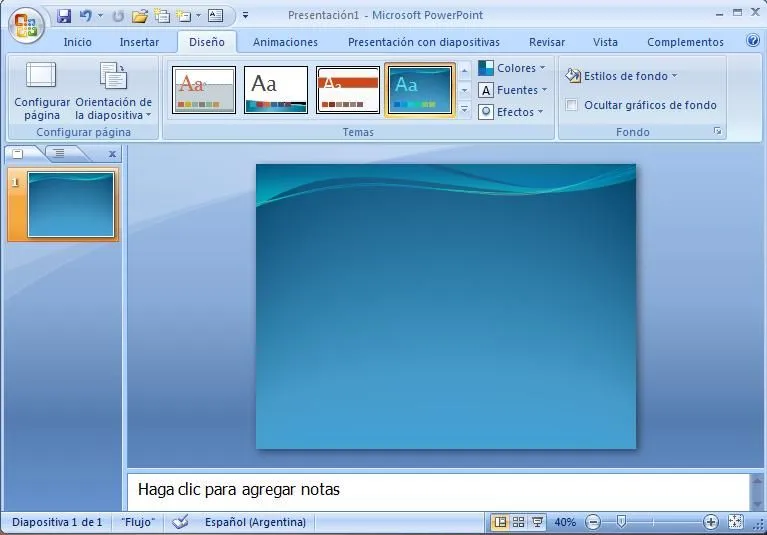Enable Ocultar gráficos de fondo checkbox
This screenshot has height=535, width=767.
pyautogui.click(x=571, y=105)
